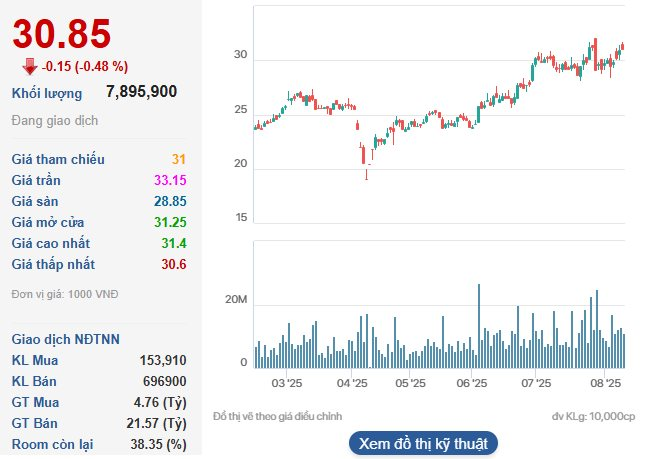
Task: Click the KL Bán value 696900
Action: point(163,380)
